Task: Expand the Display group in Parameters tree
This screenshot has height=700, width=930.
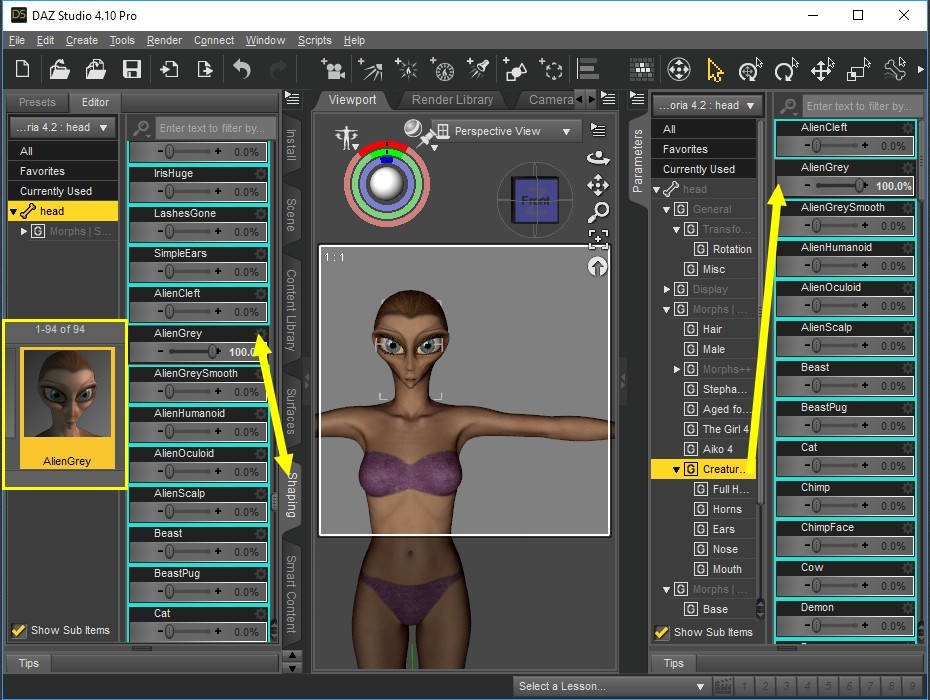Action: coord(667,289)
